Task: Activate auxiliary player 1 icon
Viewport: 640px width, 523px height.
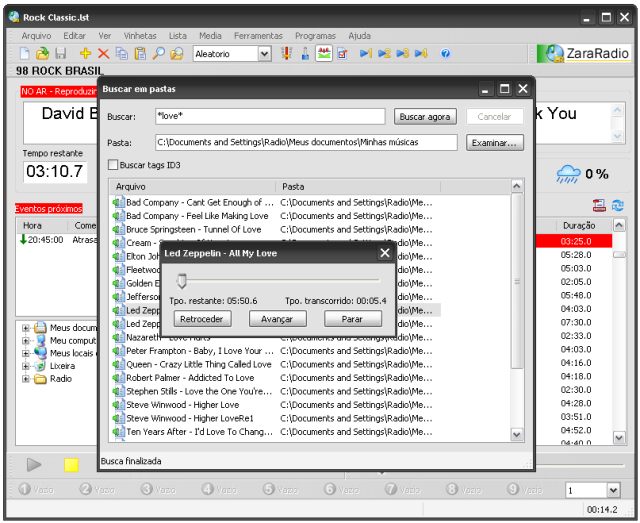Action: 366,53
